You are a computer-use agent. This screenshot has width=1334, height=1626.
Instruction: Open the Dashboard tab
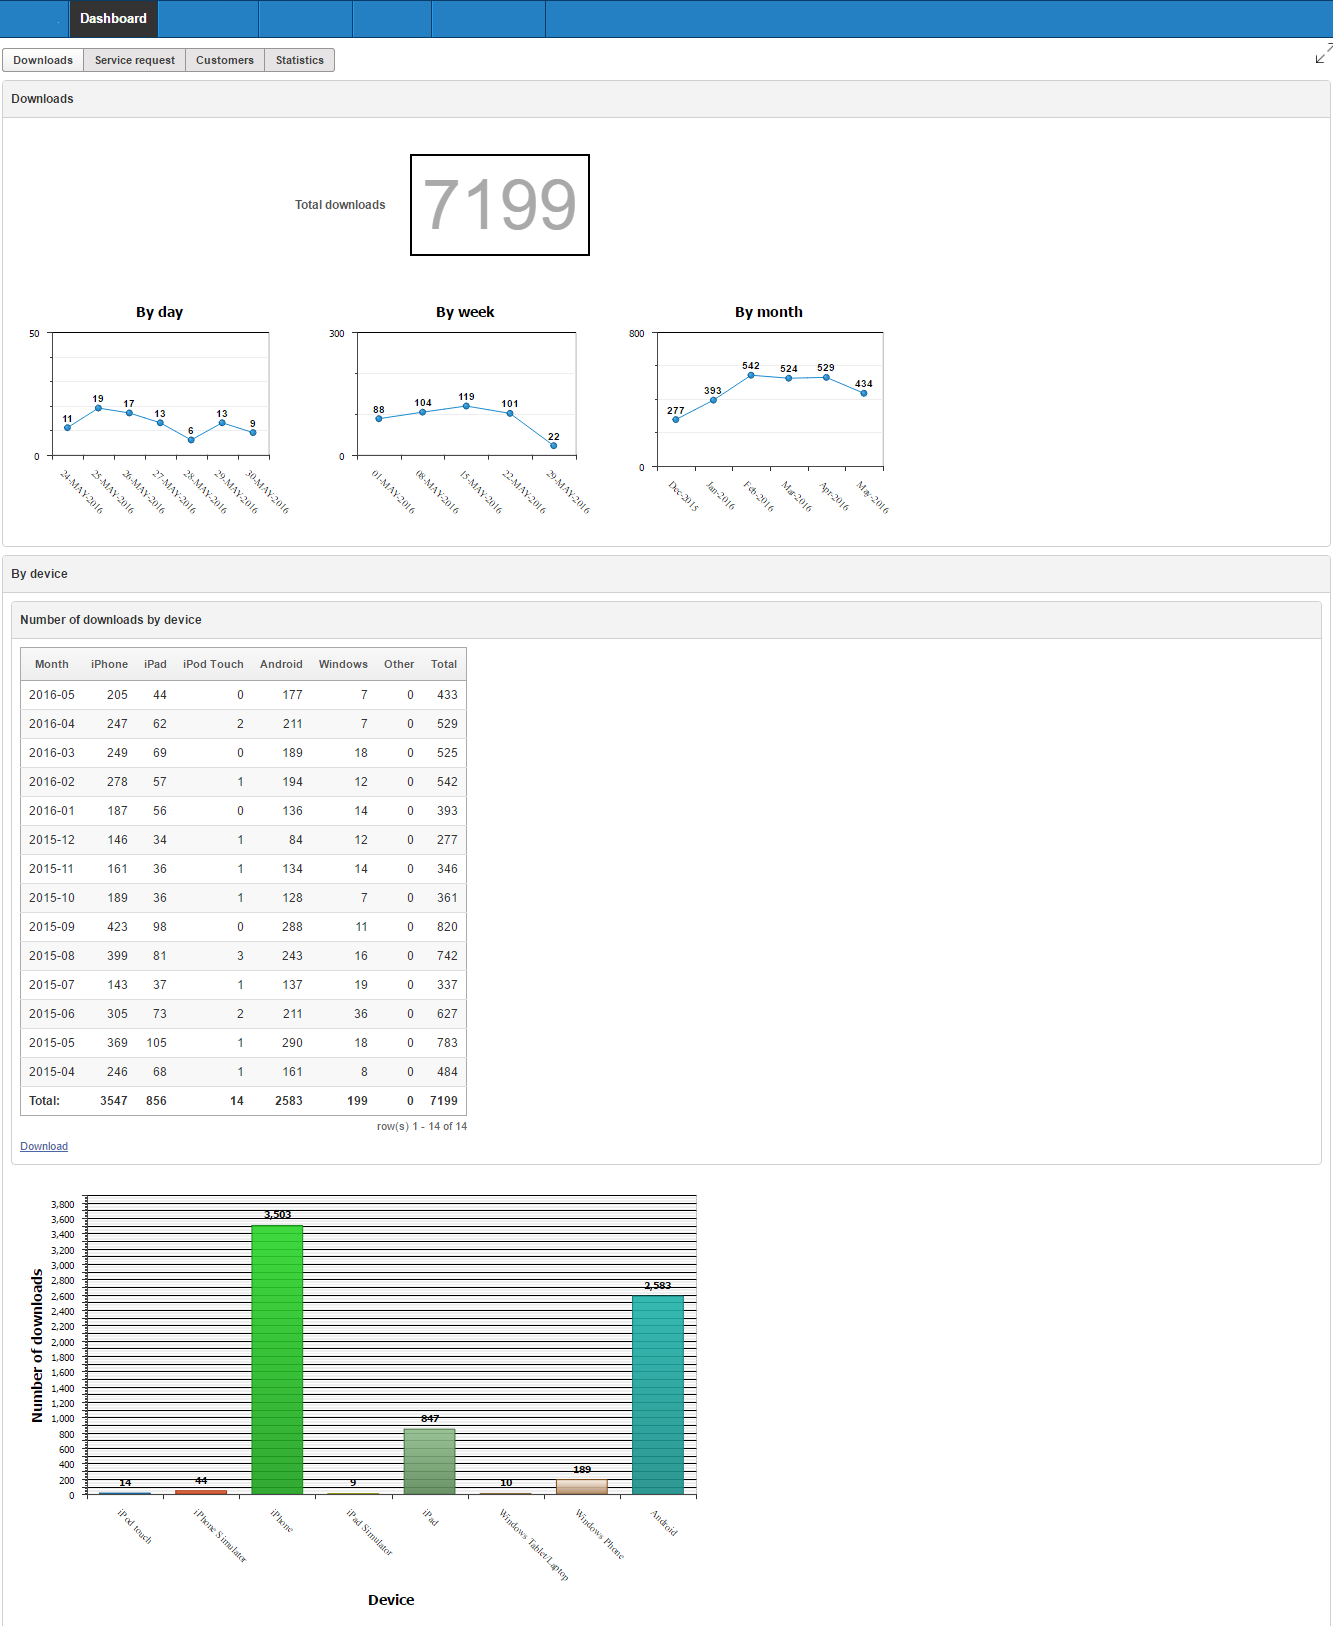click(113, 19)
